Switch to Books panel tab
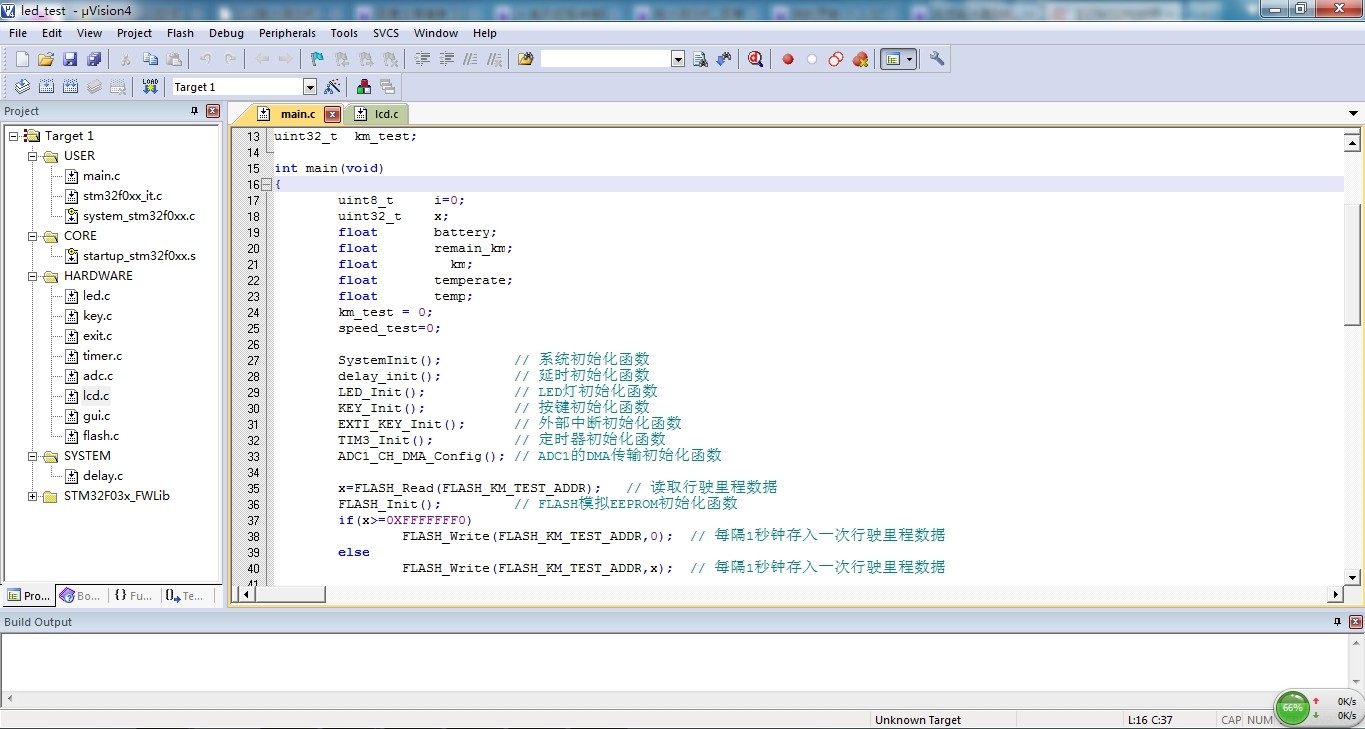Image resolution: width=1365 pixels, height=729 pixels. [81, 595]
